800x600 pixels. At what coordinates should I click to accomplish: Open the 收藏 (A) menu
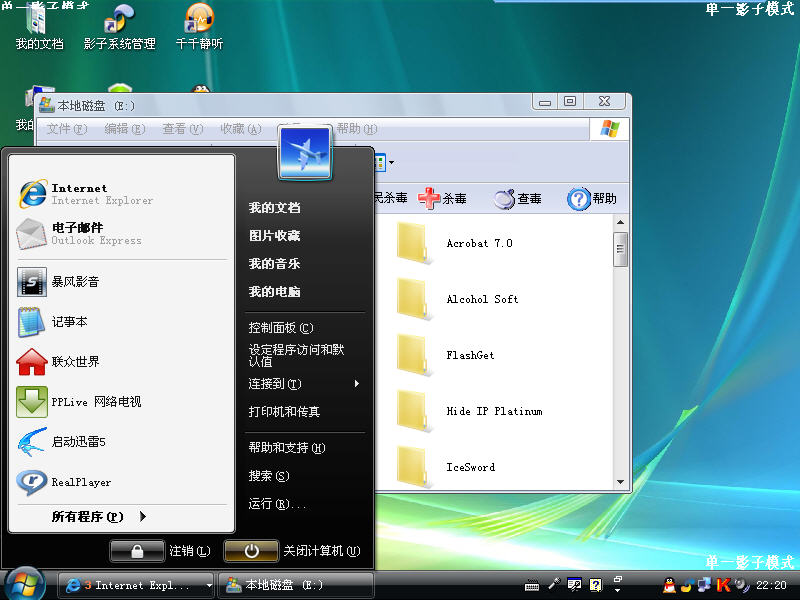tap(240, 129)
